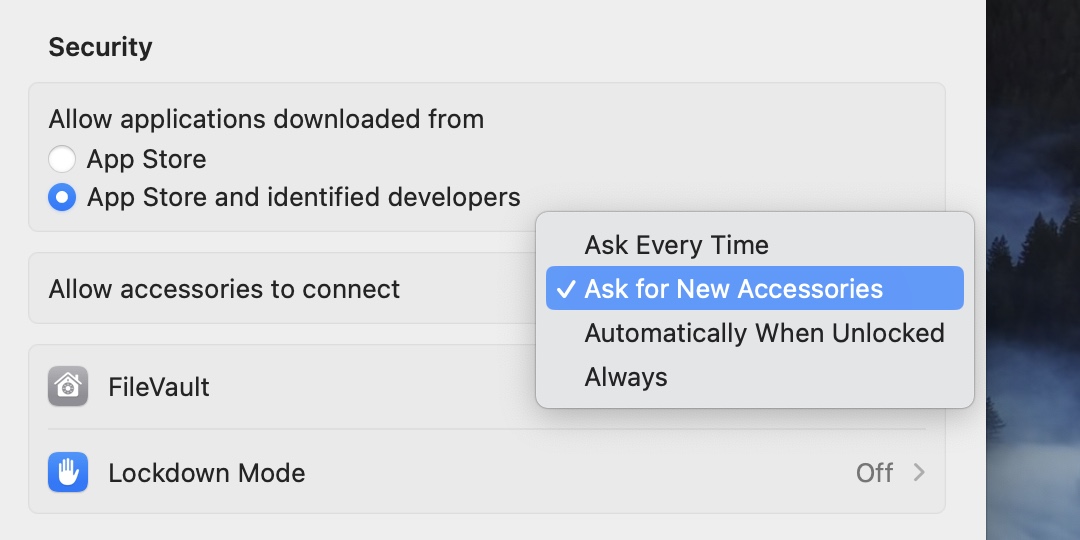This screenshot has height=540, width=1080.
Task: Click the "App Store" option label text
Action: [x=146, y=159]
